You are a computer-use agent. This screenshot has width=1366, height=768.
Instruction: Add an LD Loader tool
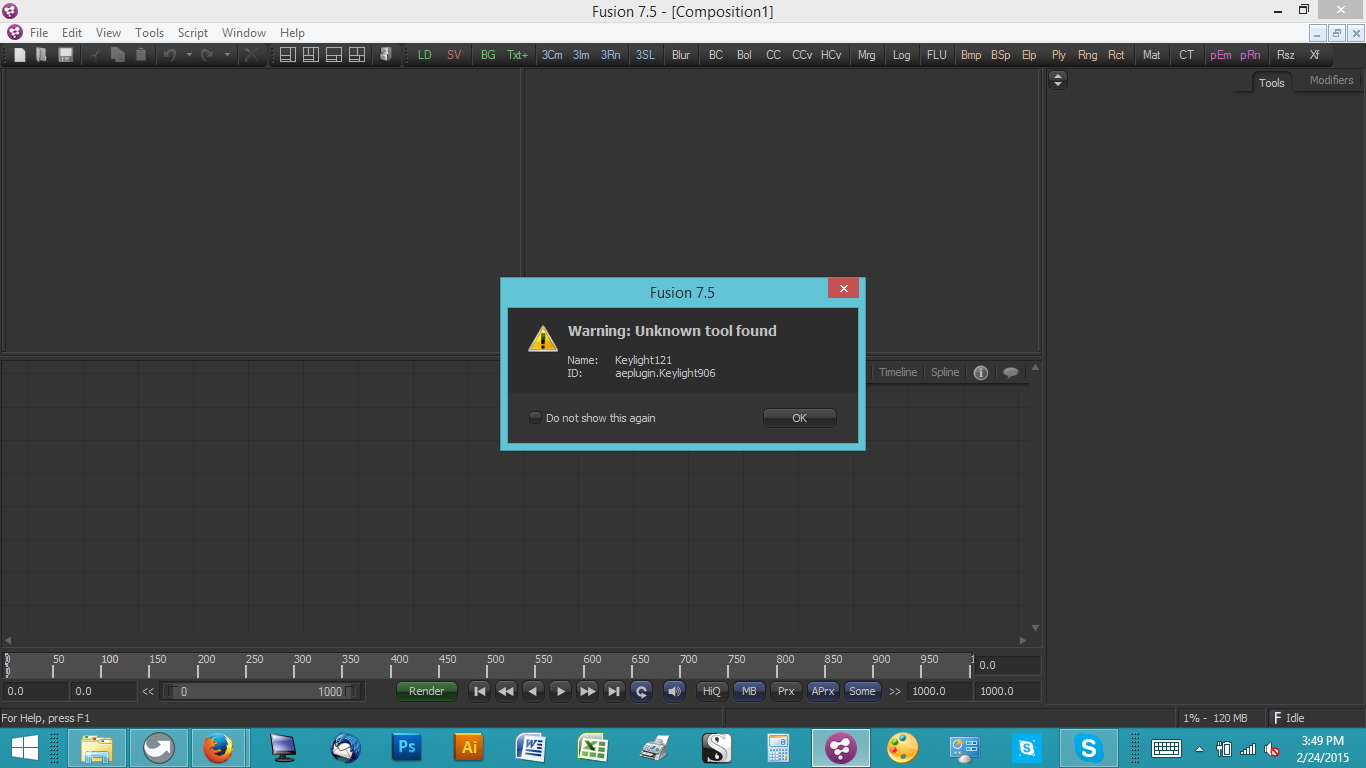pos(425,55)
